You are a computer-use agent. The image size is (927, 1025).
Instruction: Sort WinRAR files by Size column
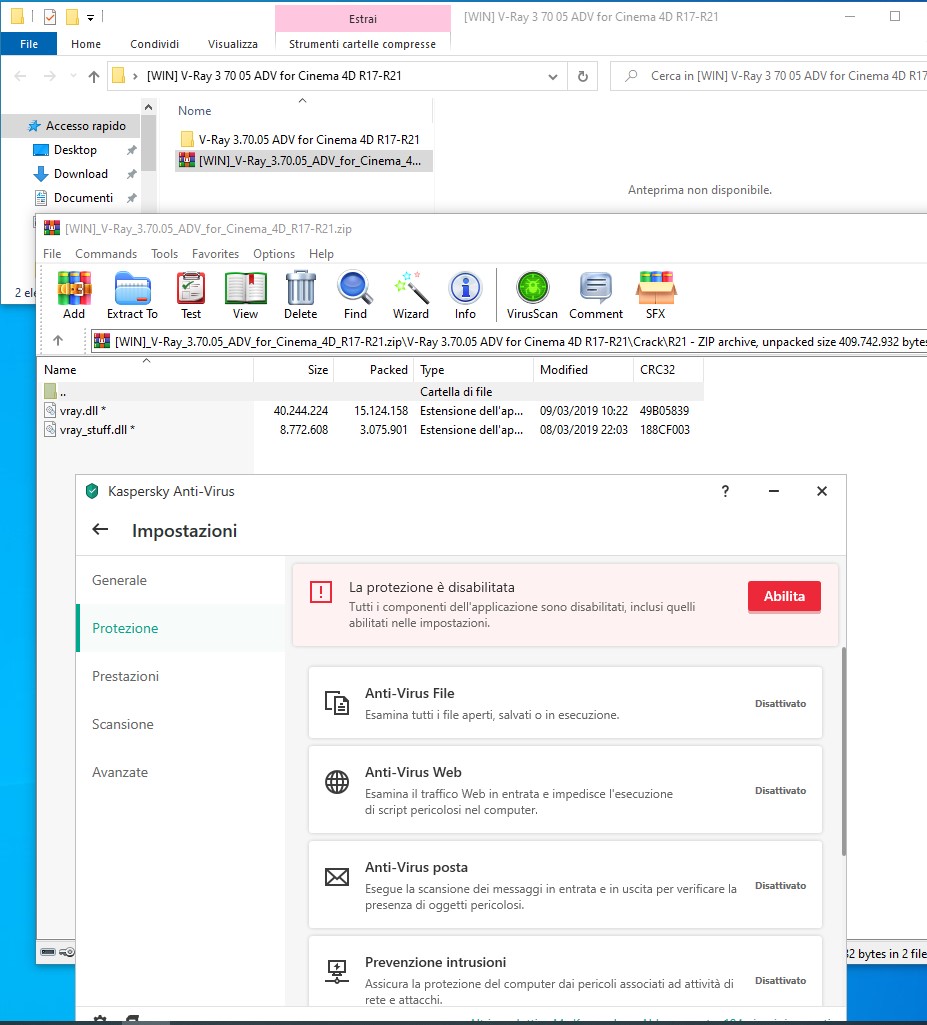coord(294,369)
